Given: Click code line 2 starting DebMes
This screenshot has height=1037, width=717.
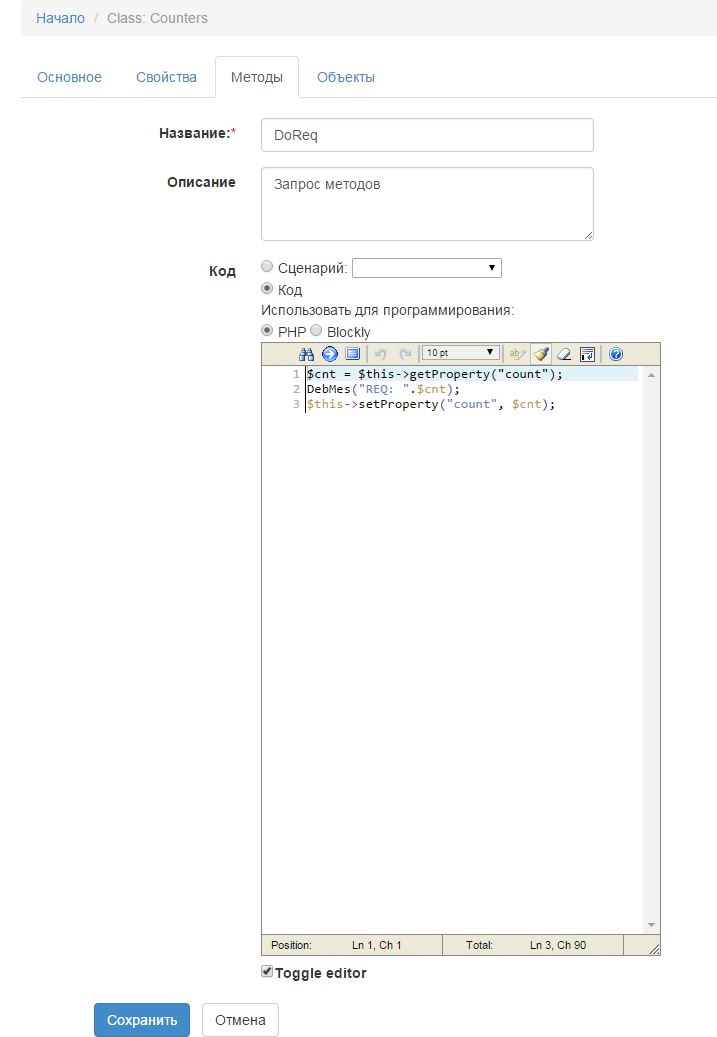Looking at the screenshot, I should click(383, 389).
